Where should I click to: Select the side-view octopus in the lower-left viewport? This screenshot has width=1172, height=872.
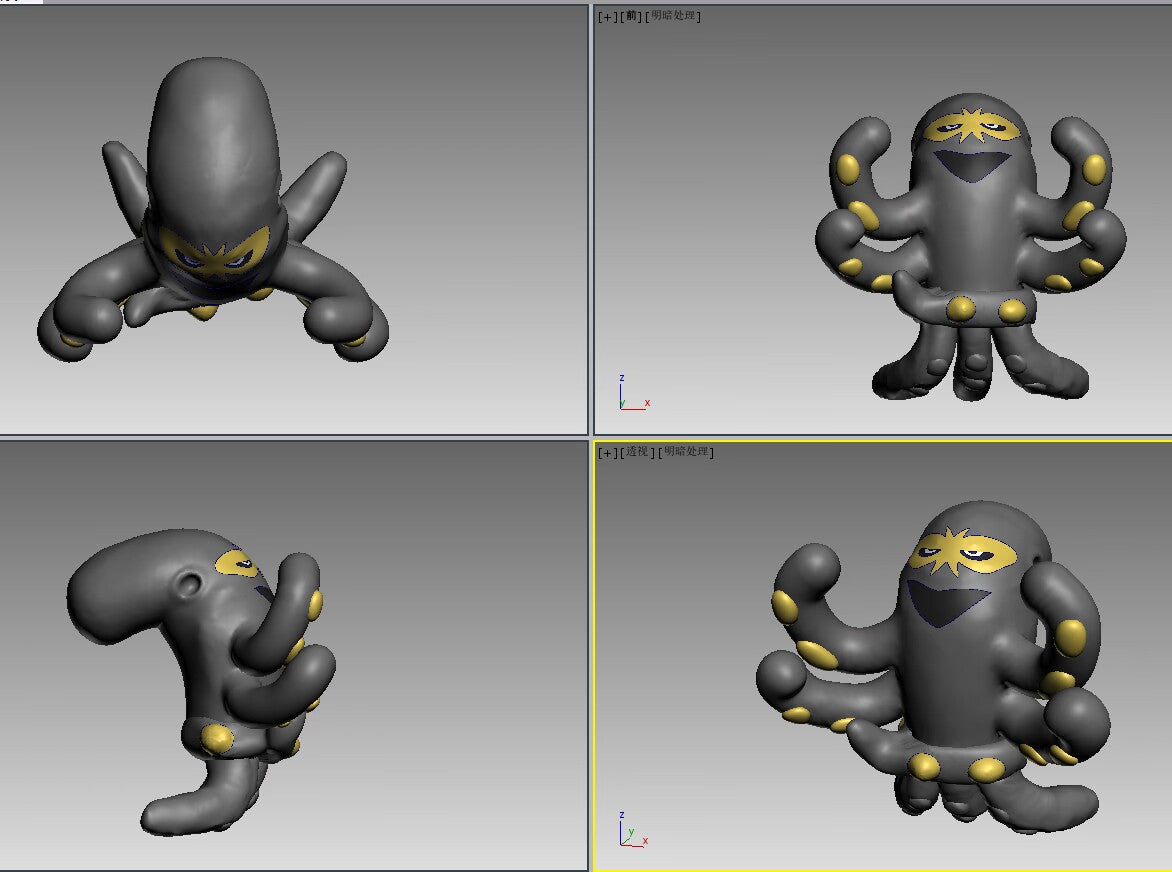tap(202, 680)
